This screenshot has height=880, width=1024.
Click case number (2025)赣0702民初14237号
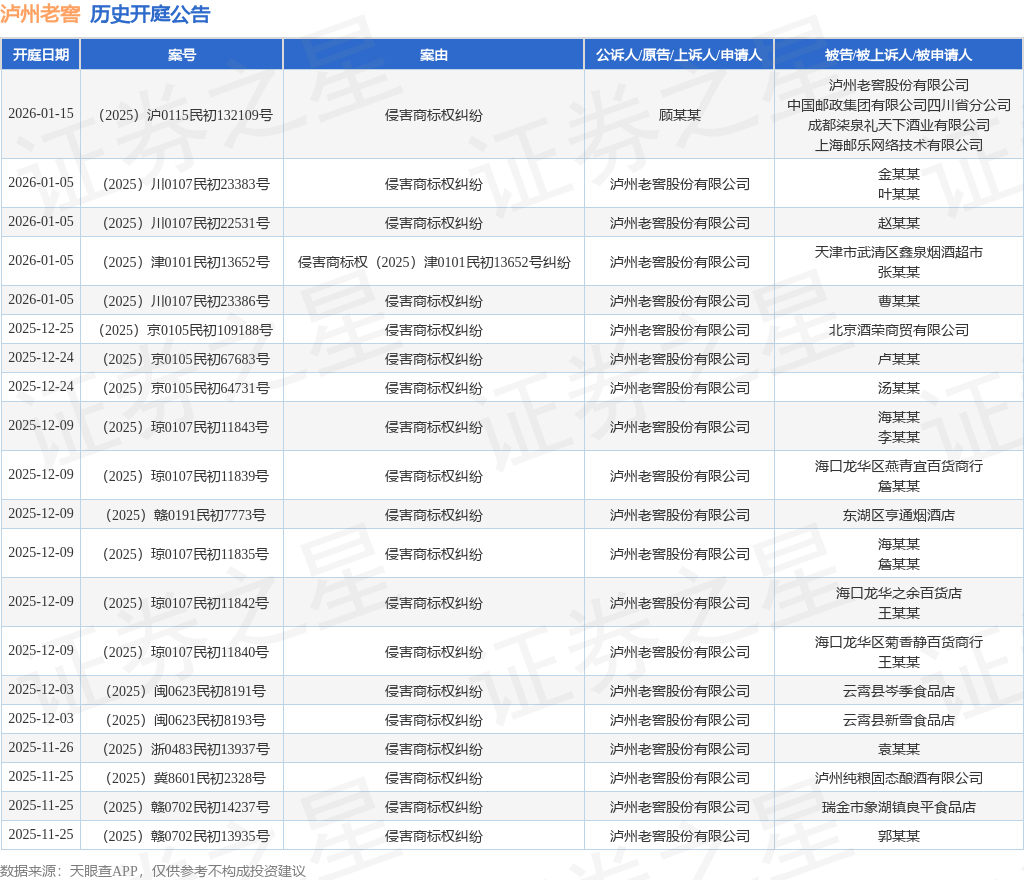pos(185,808)
